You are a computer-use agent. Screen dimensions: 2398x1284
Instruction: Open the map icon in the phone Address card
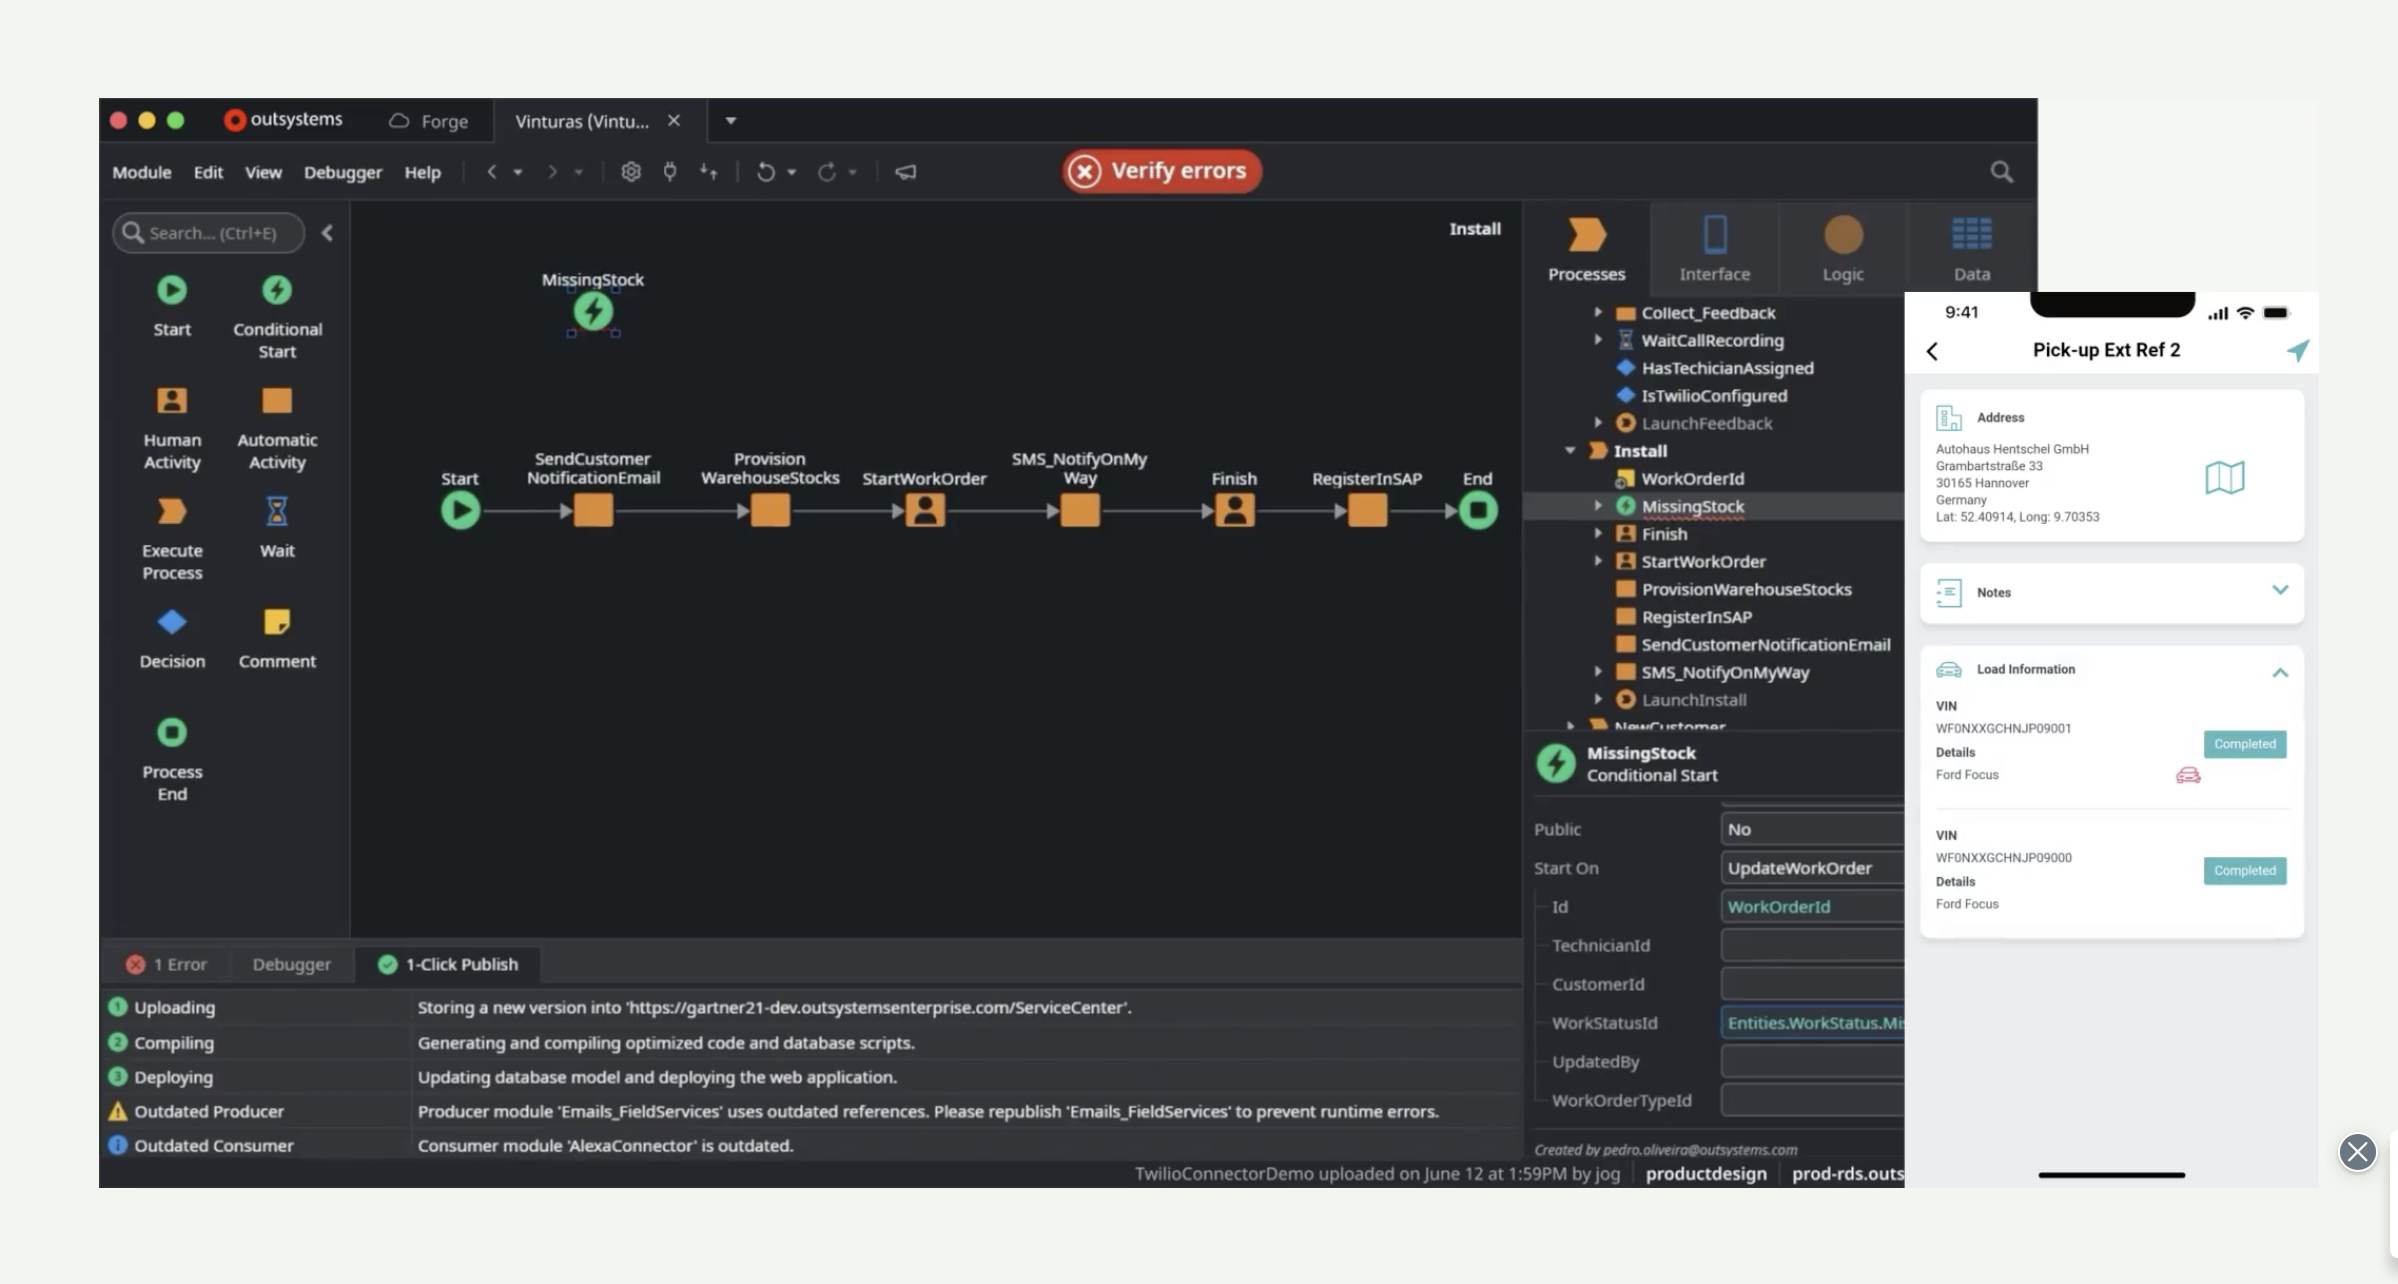point(2225,478)
